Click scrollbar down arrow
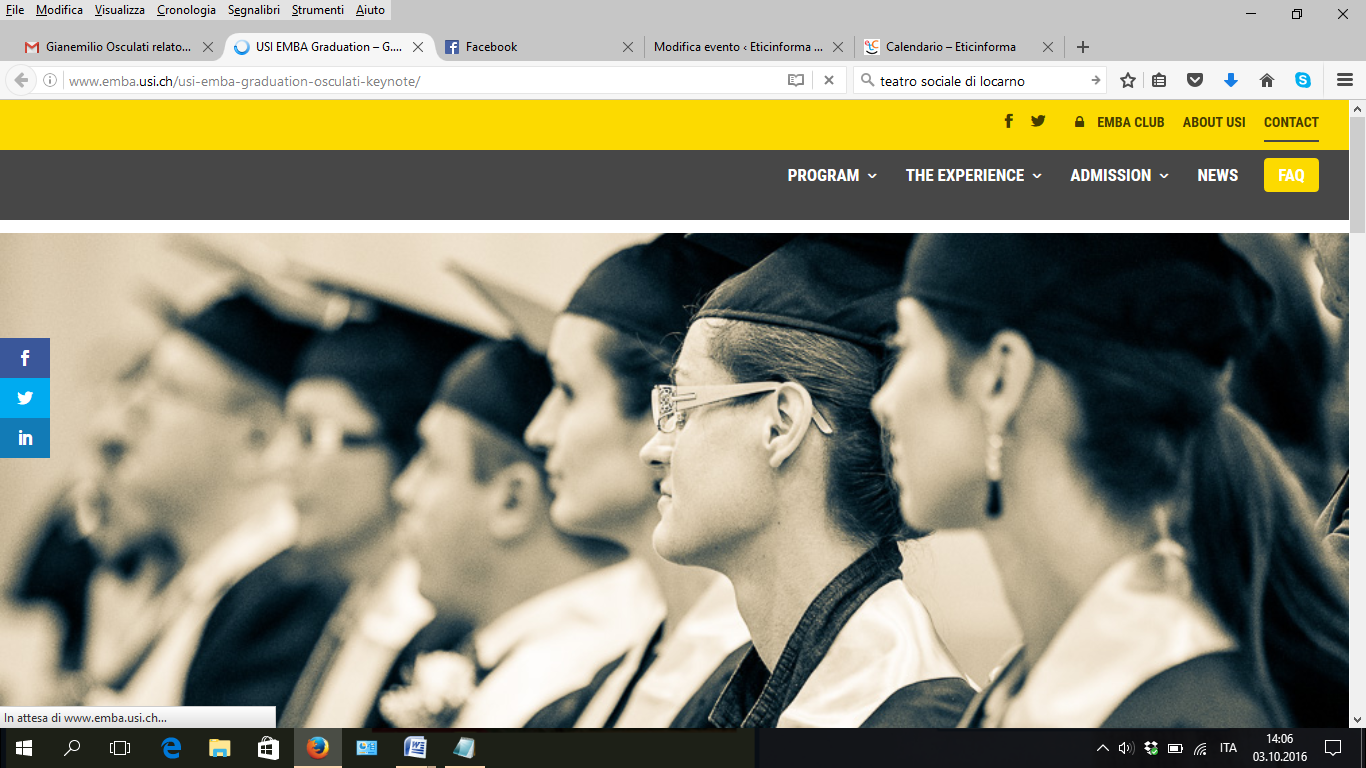 1357,718
